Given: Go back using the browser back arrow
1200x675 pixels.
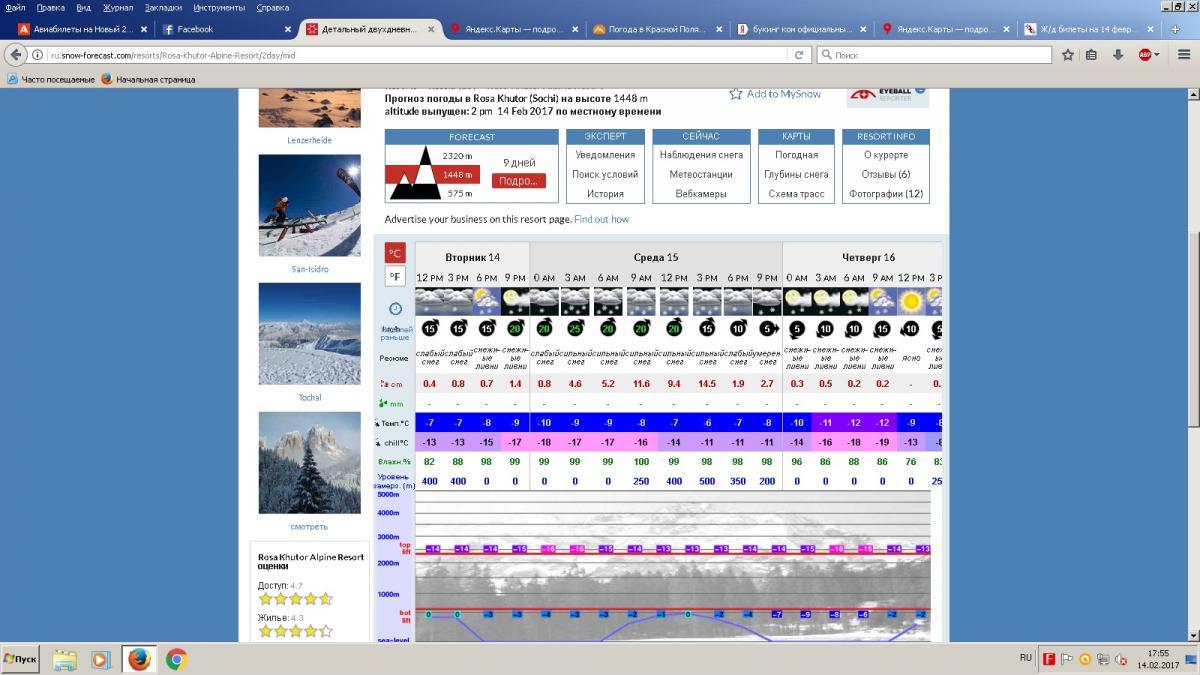Looking at the screenshot, I should 18,56.
